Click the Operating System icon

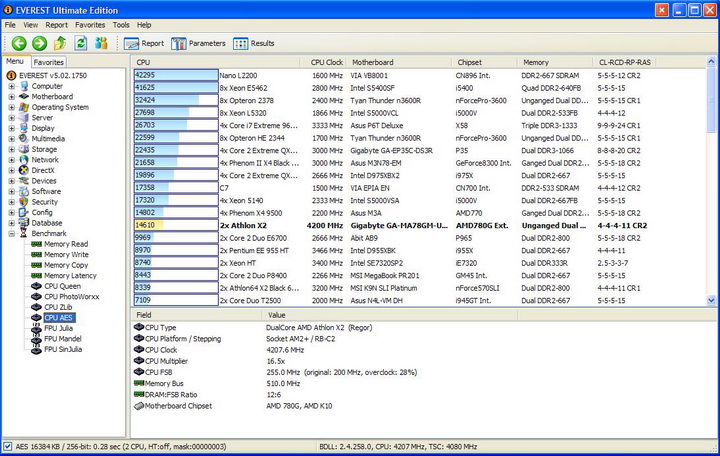(24, 107)
